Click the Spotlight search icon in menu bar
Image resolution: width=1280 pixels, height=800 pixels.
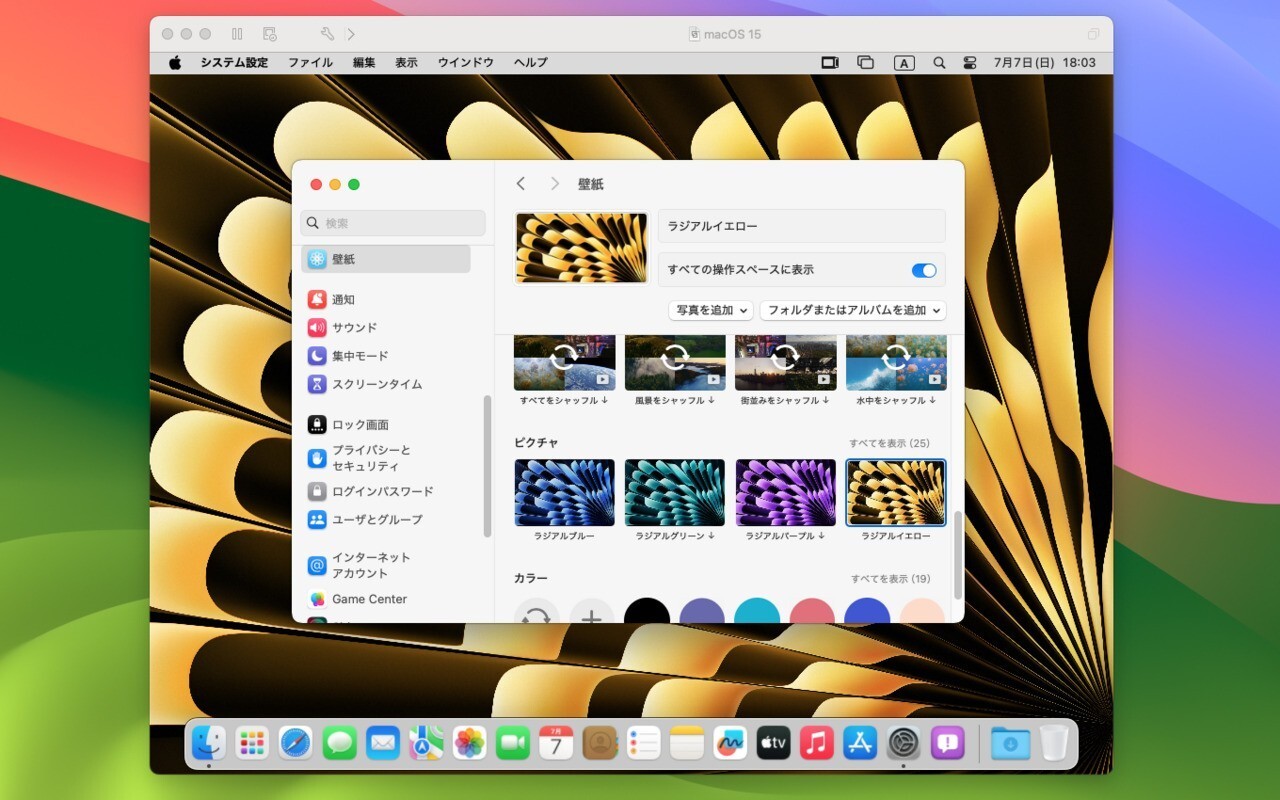(x=939, y=62)
